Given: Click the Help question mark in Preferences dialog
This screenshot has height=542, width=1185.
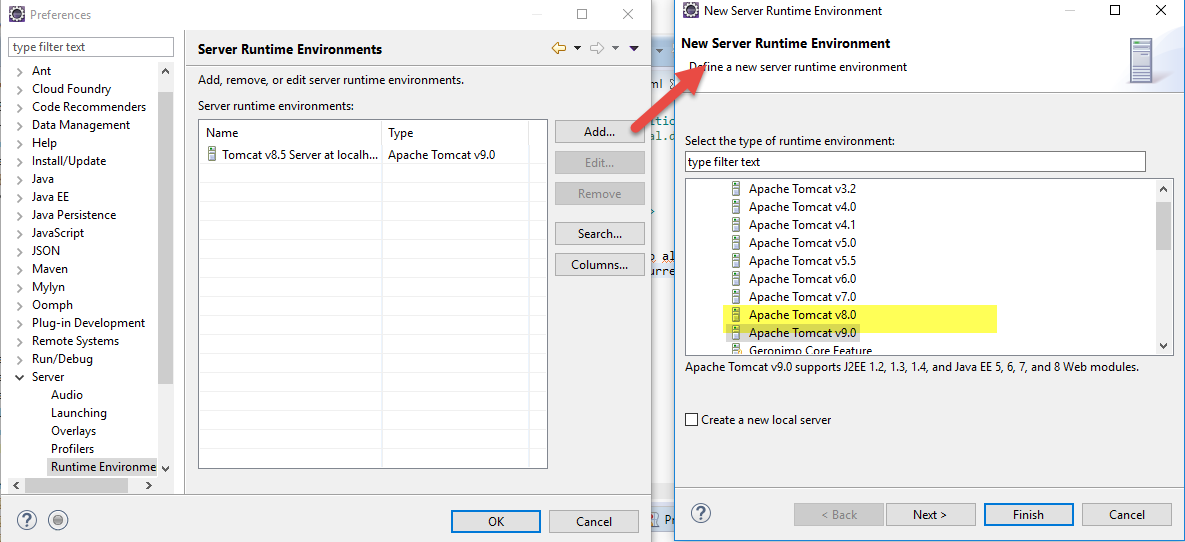Looking at the screenshot, I should [x=27, y=520].
